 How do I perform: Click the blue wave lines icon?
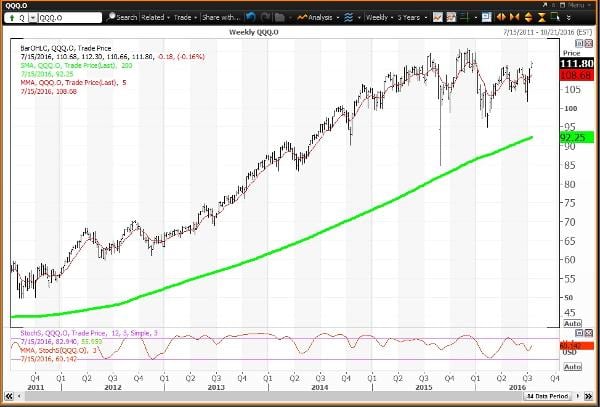tap(349, 17)
